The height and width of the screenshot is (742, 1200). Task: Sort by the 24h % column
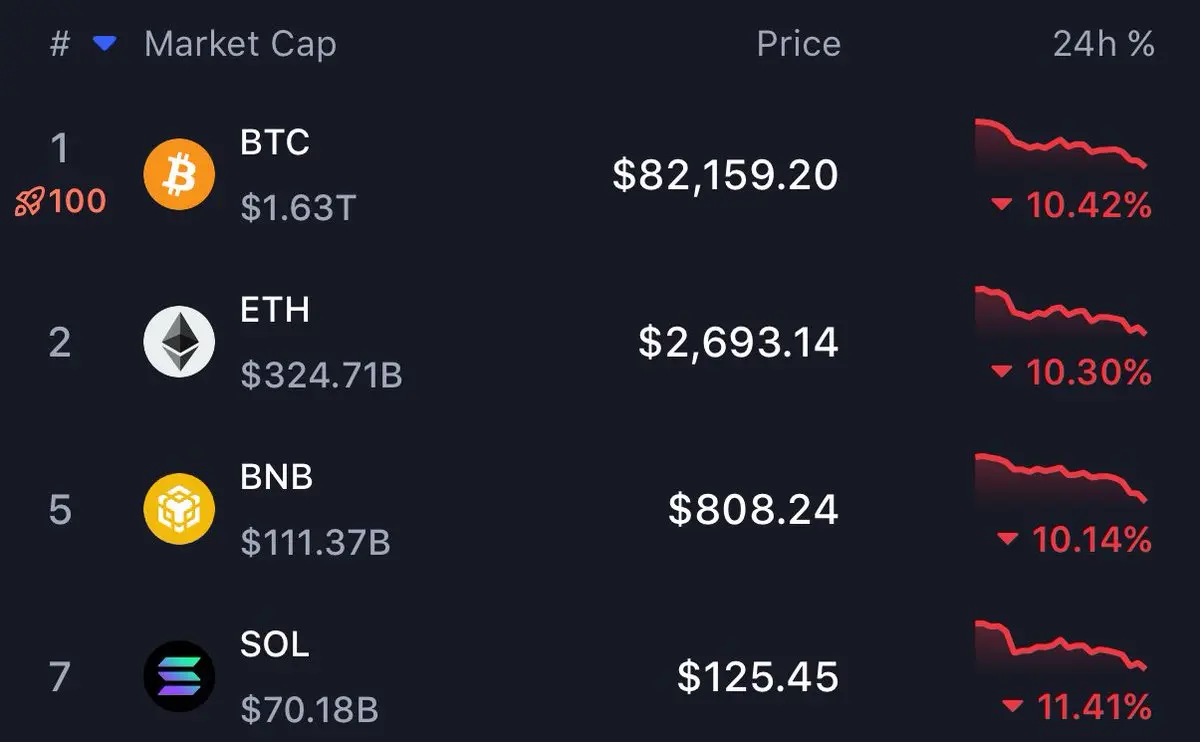1103,44
